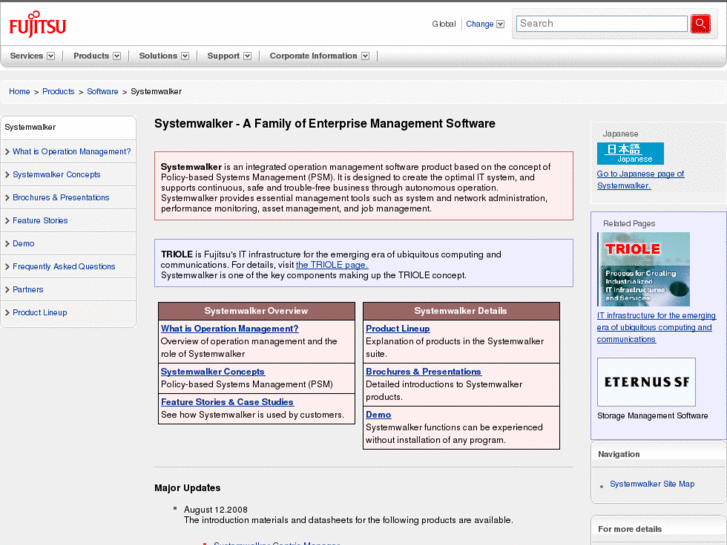
Task: Open sidebar Frequently Asked Questions
Action: (64, 267)
